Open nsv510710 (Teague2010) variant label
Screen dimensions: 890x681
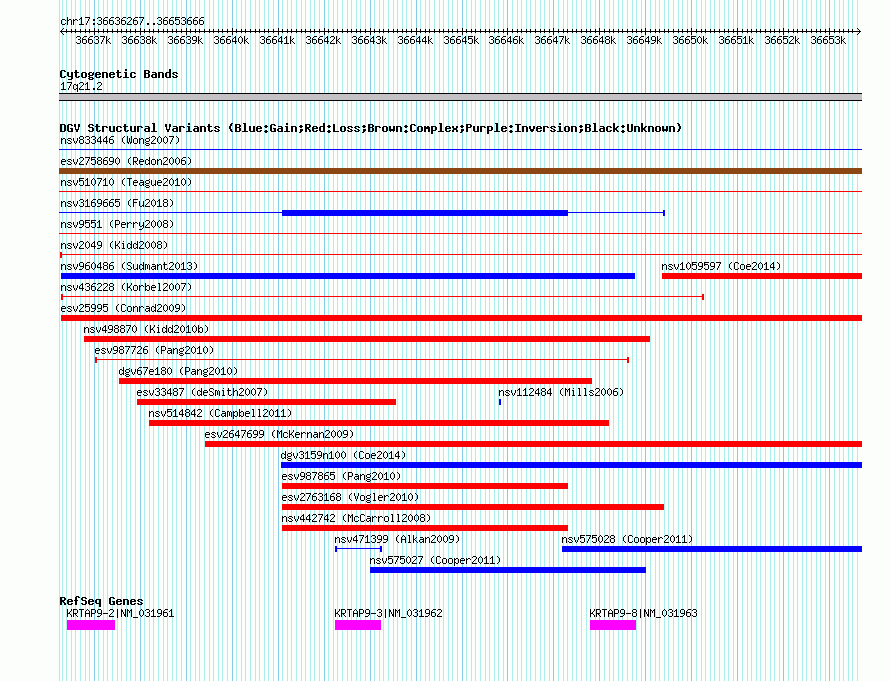pyautogui.click(x=126, y=182)
